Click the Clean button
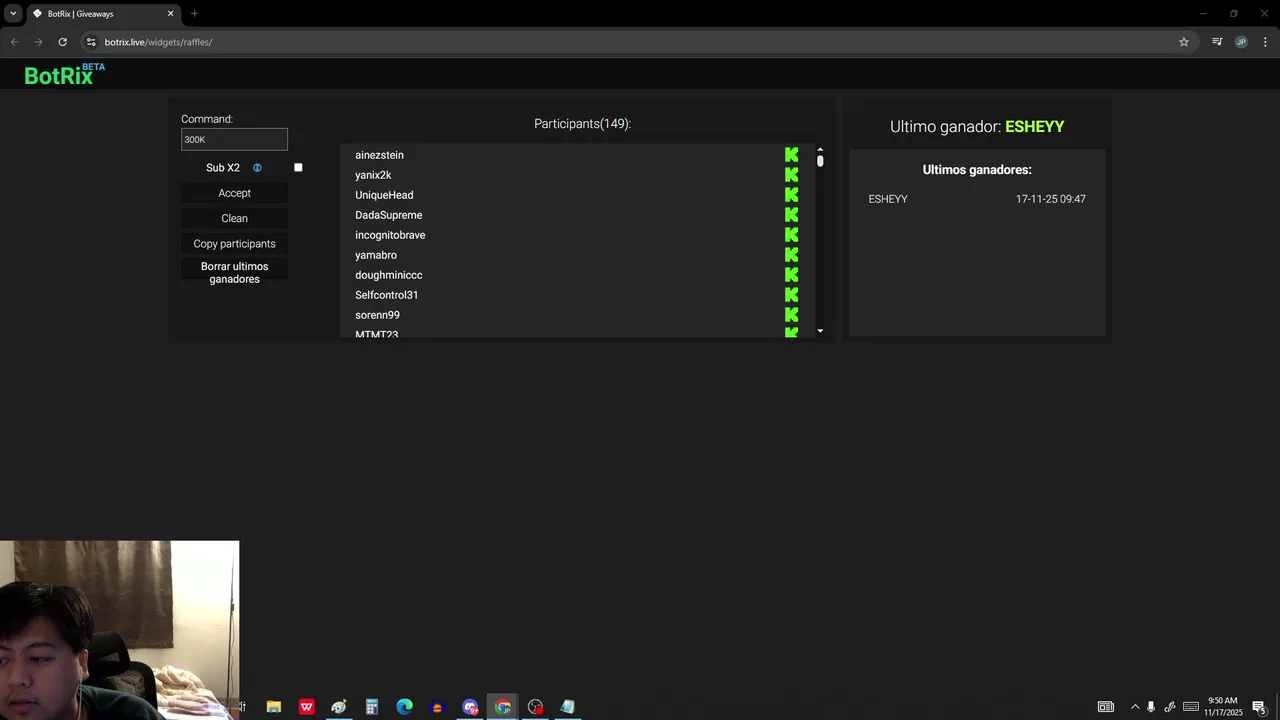 pyautogui.click(x=234, y=218)
